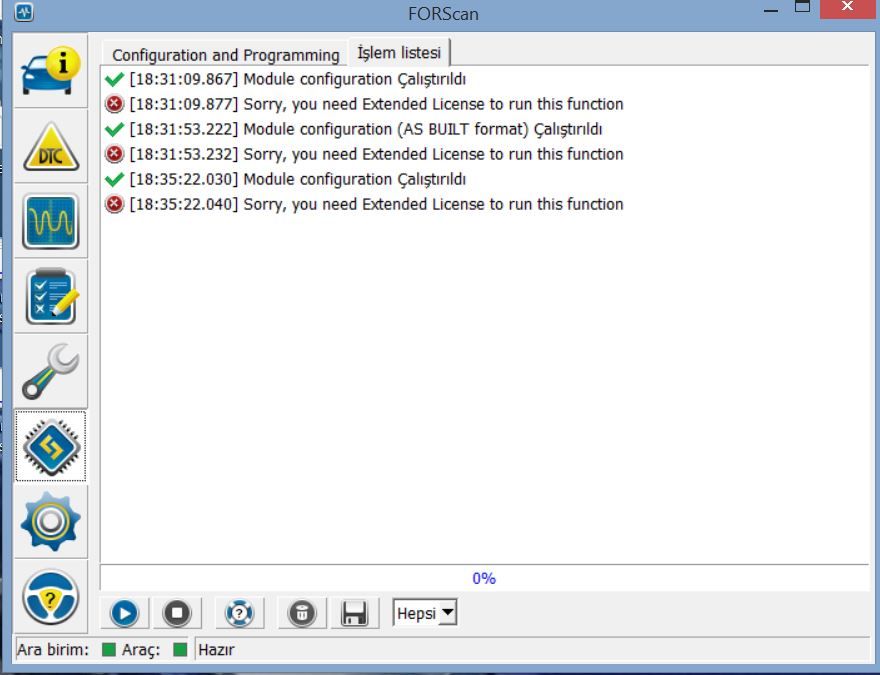Click the Araç green status indicator
880x675 pixels.
(180, 650)
